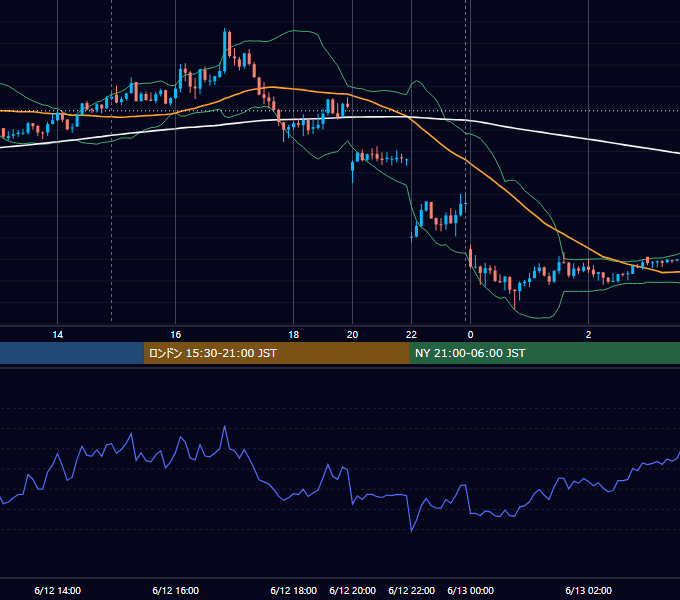The width and height of the screenshot is (680, 600).
Task: Click the oscillator's highest peak near 17:00
Action: tap(225, 427)
